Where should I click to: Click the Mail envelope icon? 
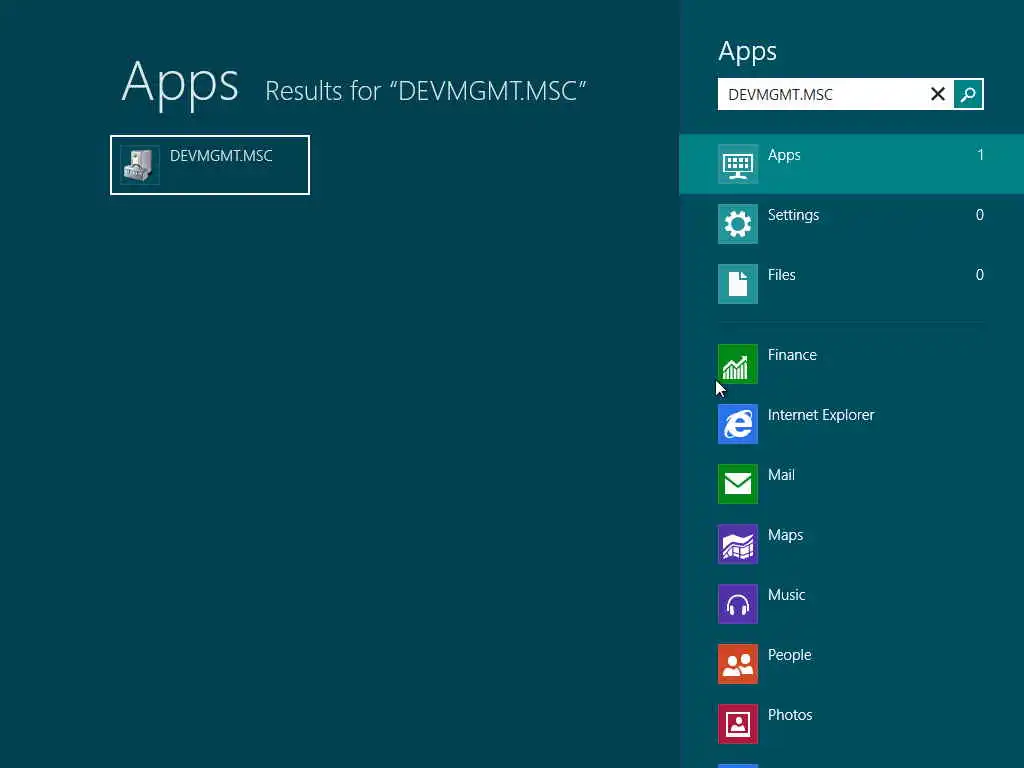pyautogui.click(x=738, y=484)
